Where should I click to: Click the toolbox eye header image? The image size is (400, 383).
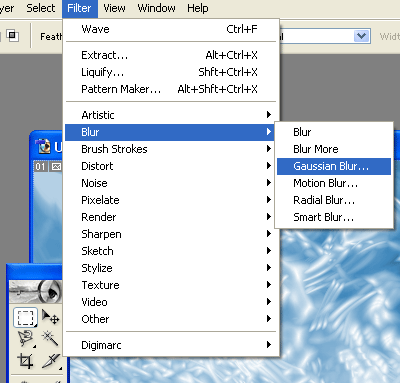pyautogui.click(x=36, y=291)
